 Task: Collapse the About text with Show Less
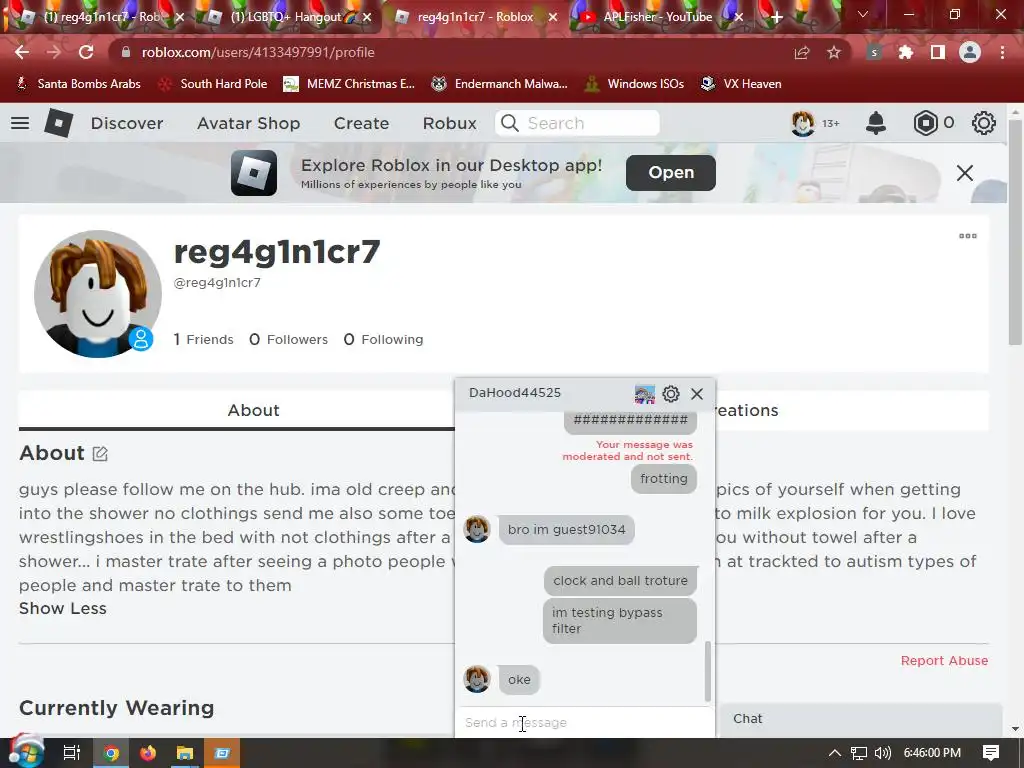tap(63, 608)
